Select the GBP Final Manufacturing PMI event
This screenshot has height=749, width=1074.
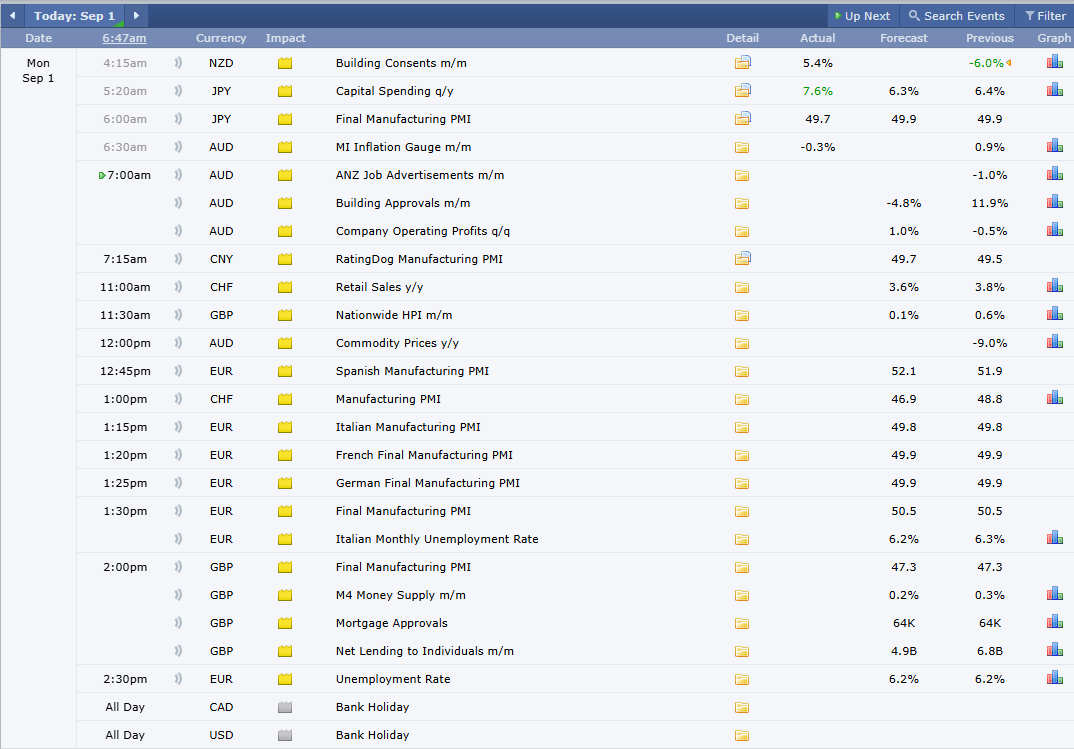403,567
